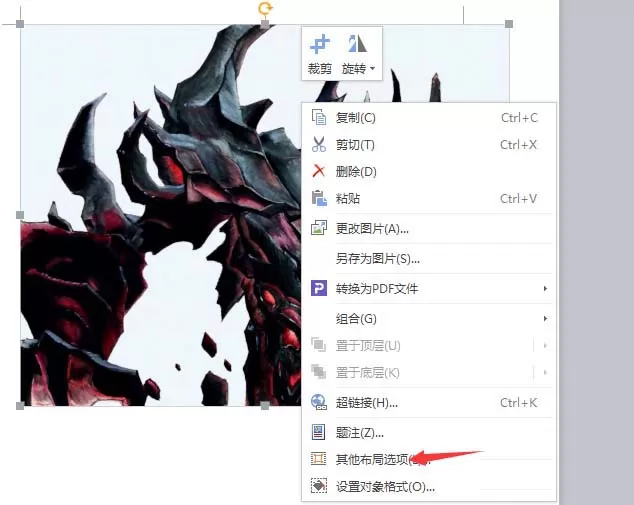Image resolution: width=634 pixels, height=505 pixels.
Task: Click the hyperlink globe icon
Action: 319,402
